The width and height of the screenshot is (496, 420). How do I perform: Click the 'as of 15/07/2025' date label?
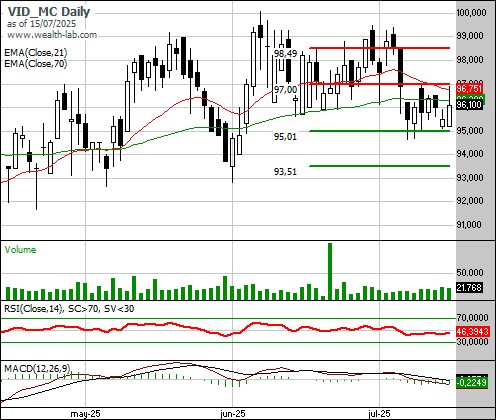pyautogui.click(x=41, y=24)
